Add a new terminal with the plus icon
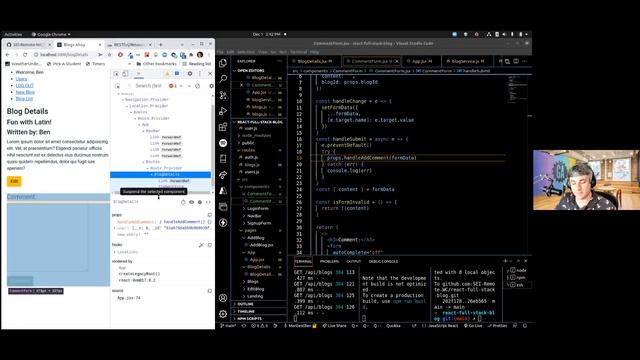Image resolution: width=640 pixels, height=360 pixels. (505, 261)
